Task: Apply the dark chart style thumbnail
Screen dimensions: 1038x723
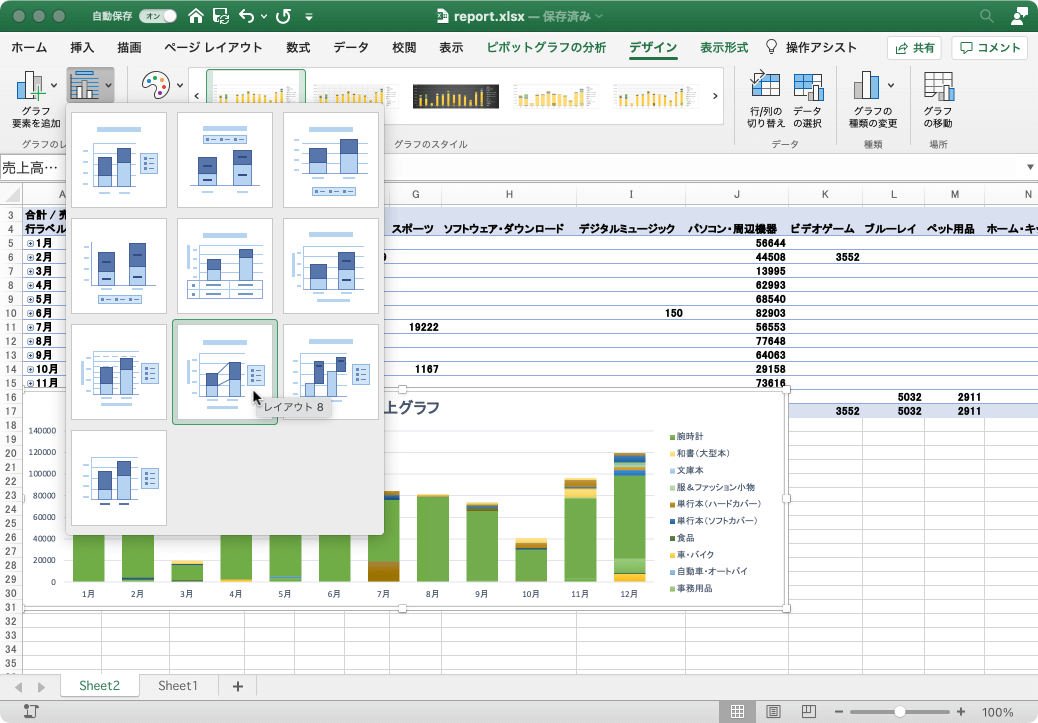Action: pyautogui.click(x=455, y=96)
